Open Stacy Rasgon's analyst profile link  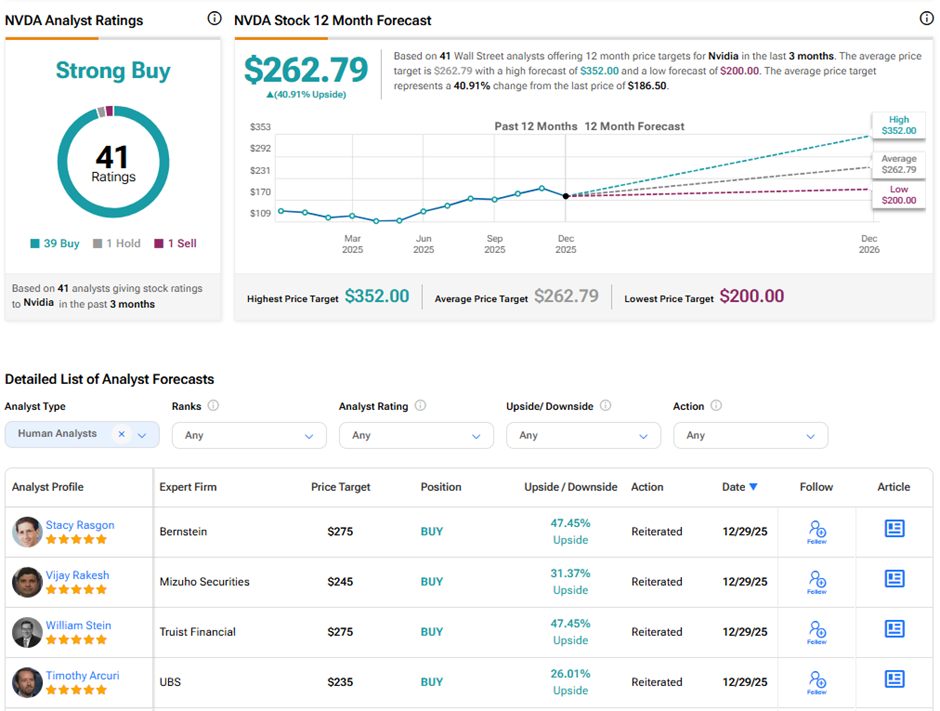80,525
